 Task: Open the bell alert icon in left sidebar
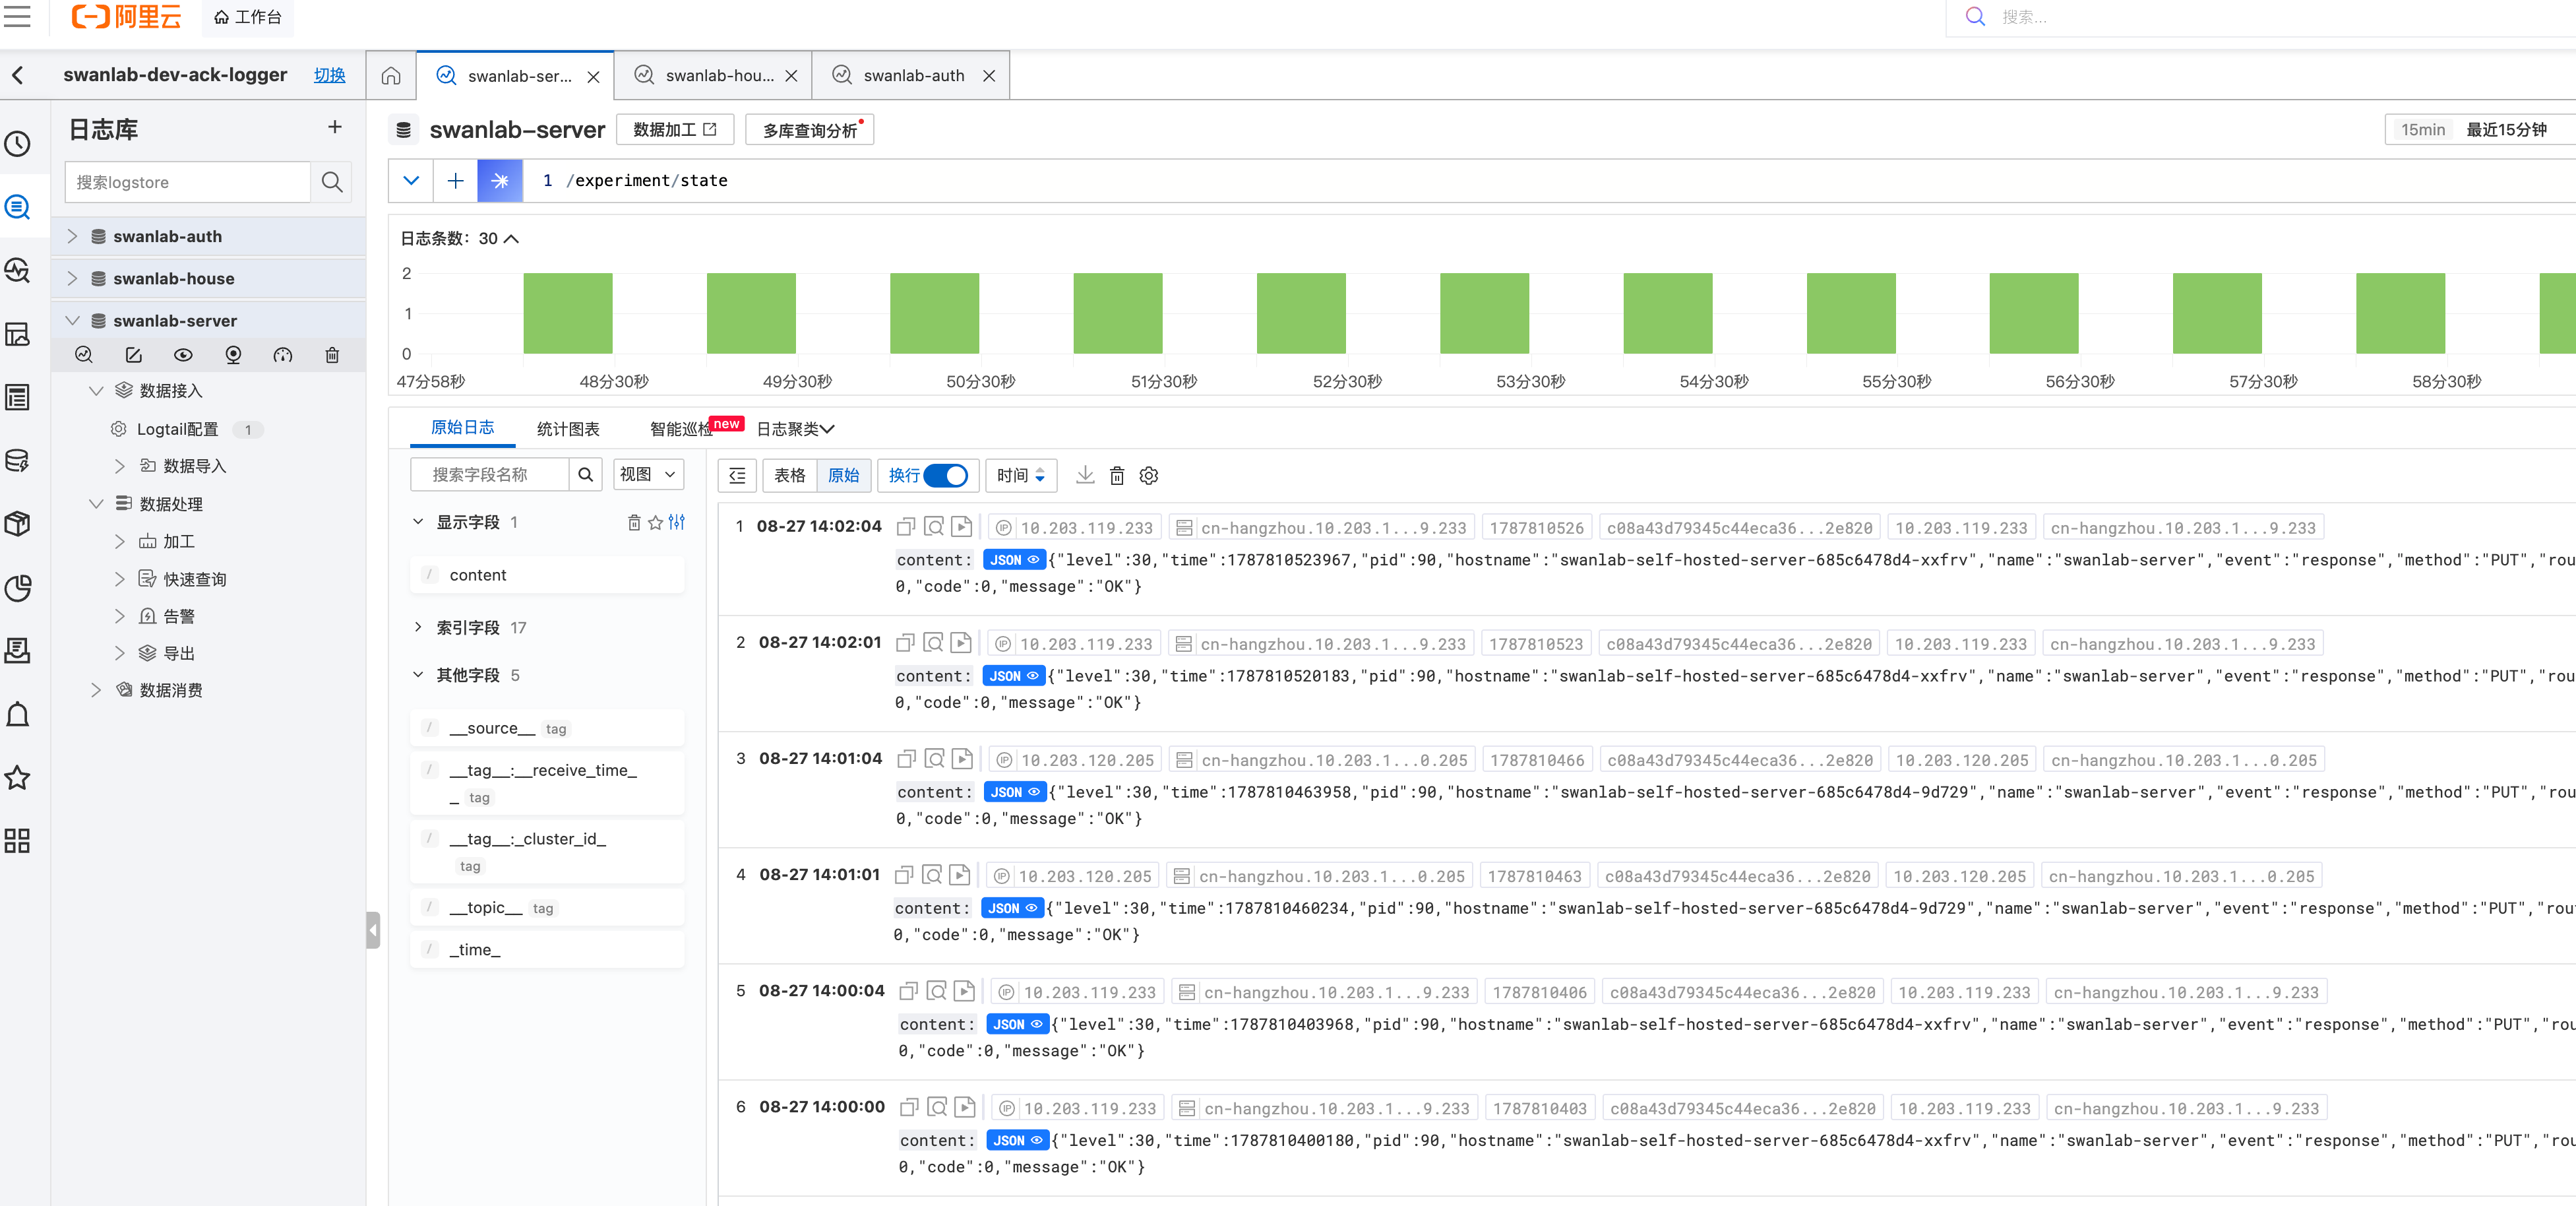(18, 715)
